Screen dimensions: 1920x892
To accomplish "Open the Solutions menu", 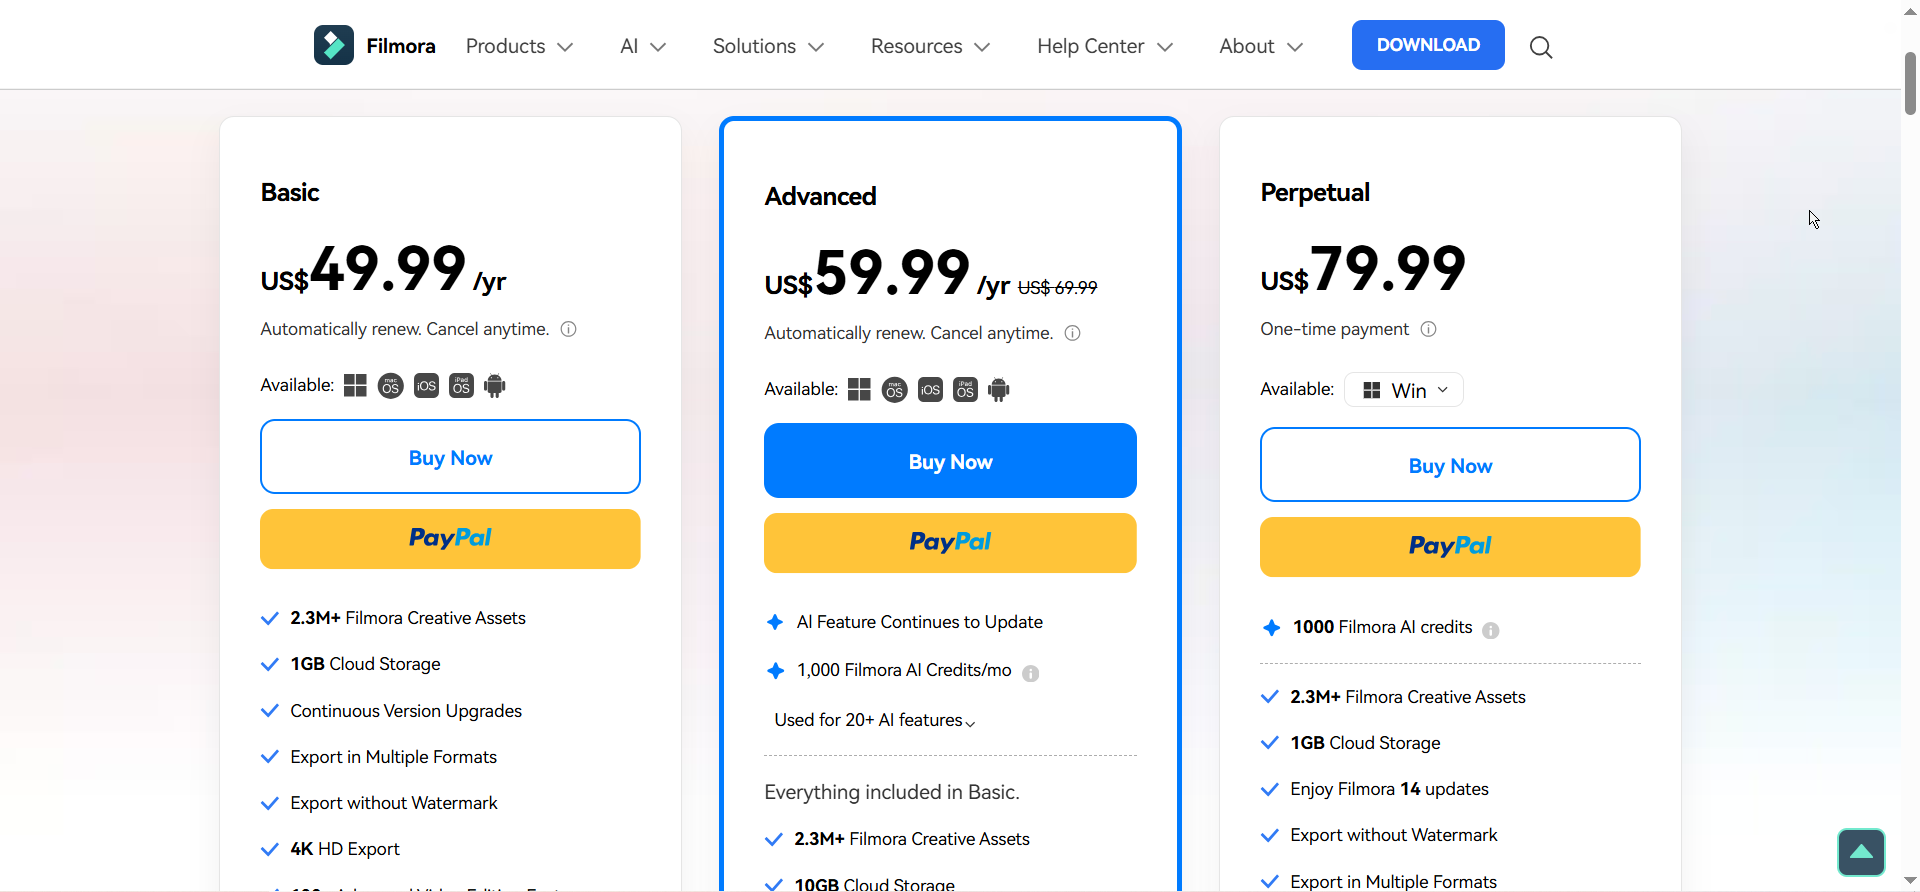I will pyautogui.click(x=768, y=46).
